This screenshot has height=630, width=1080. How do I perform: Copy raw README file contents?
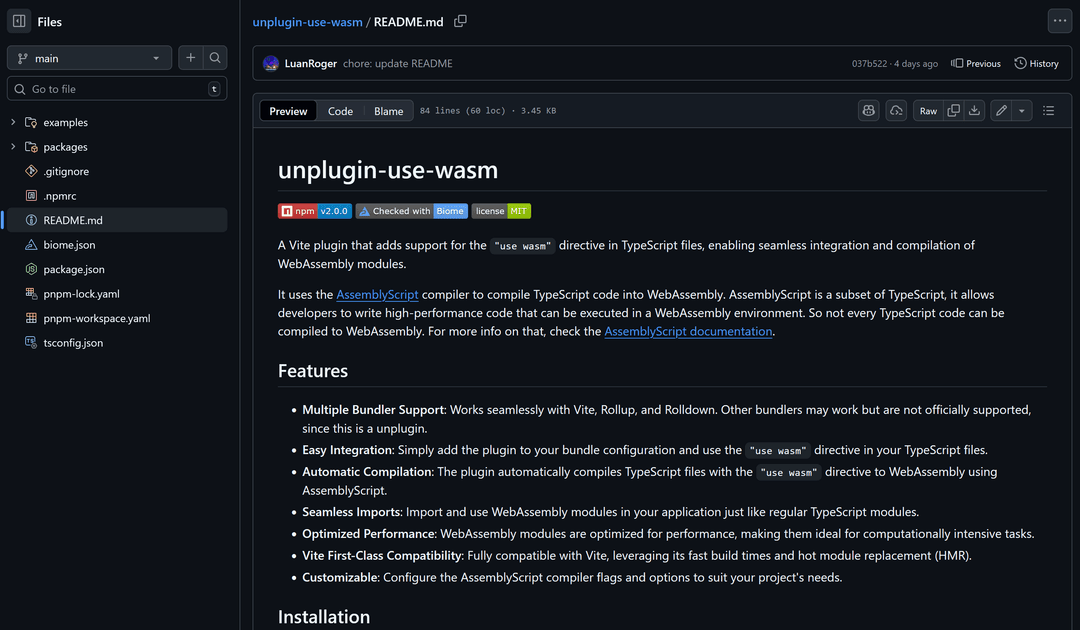[x=952, y=110]
